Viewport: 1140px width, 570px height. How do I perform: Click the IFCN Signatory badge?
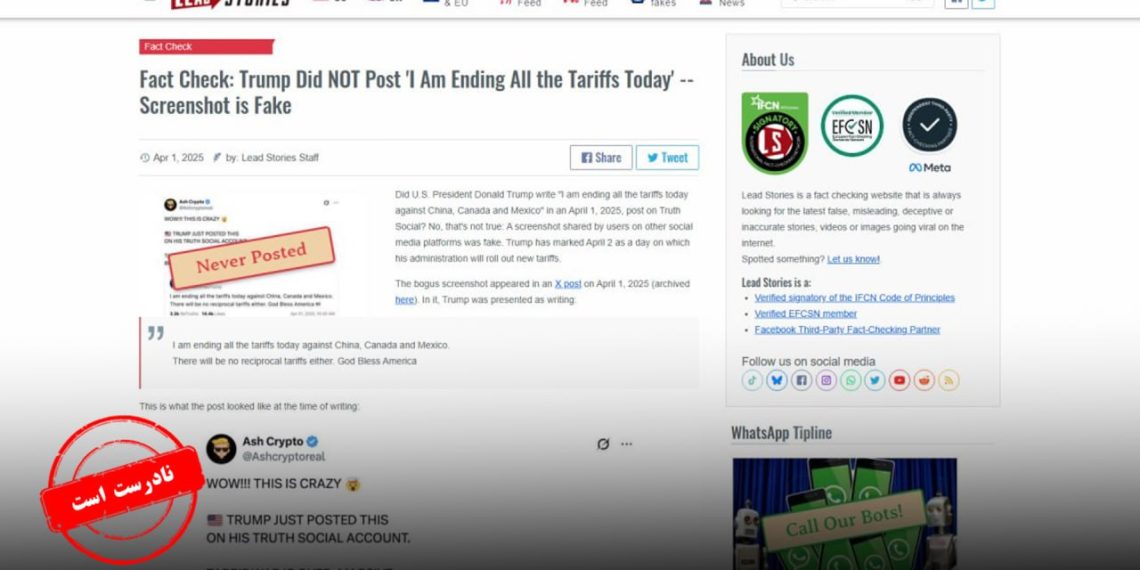[x=774, y=132]
